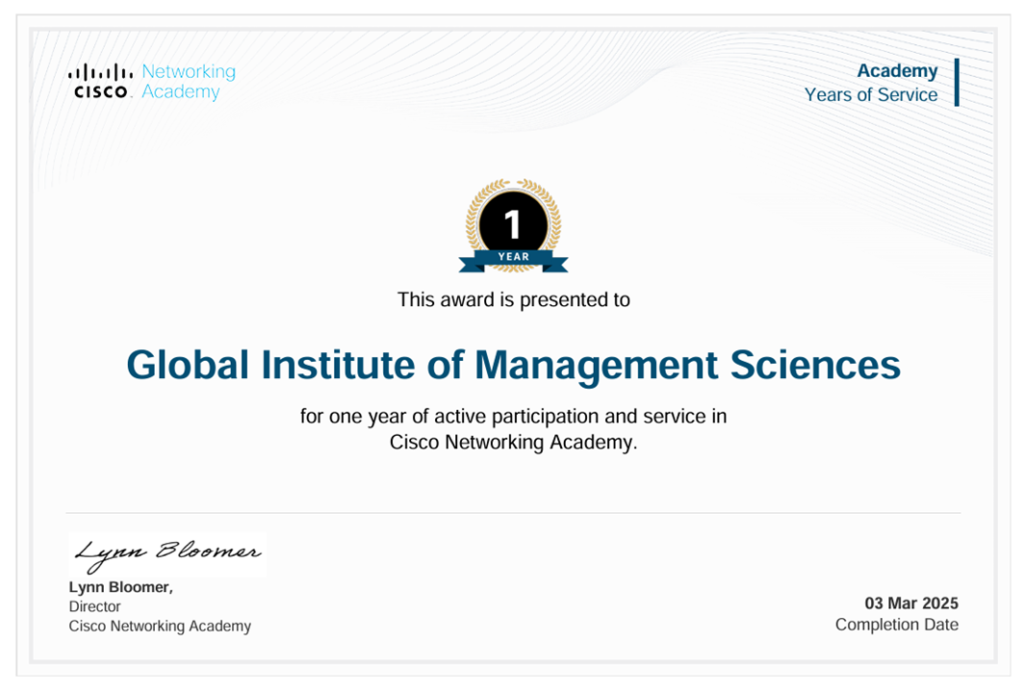The image size is (1024, 693).
Task: Click the 'Academy' heading text
Action: coord(897,71)
